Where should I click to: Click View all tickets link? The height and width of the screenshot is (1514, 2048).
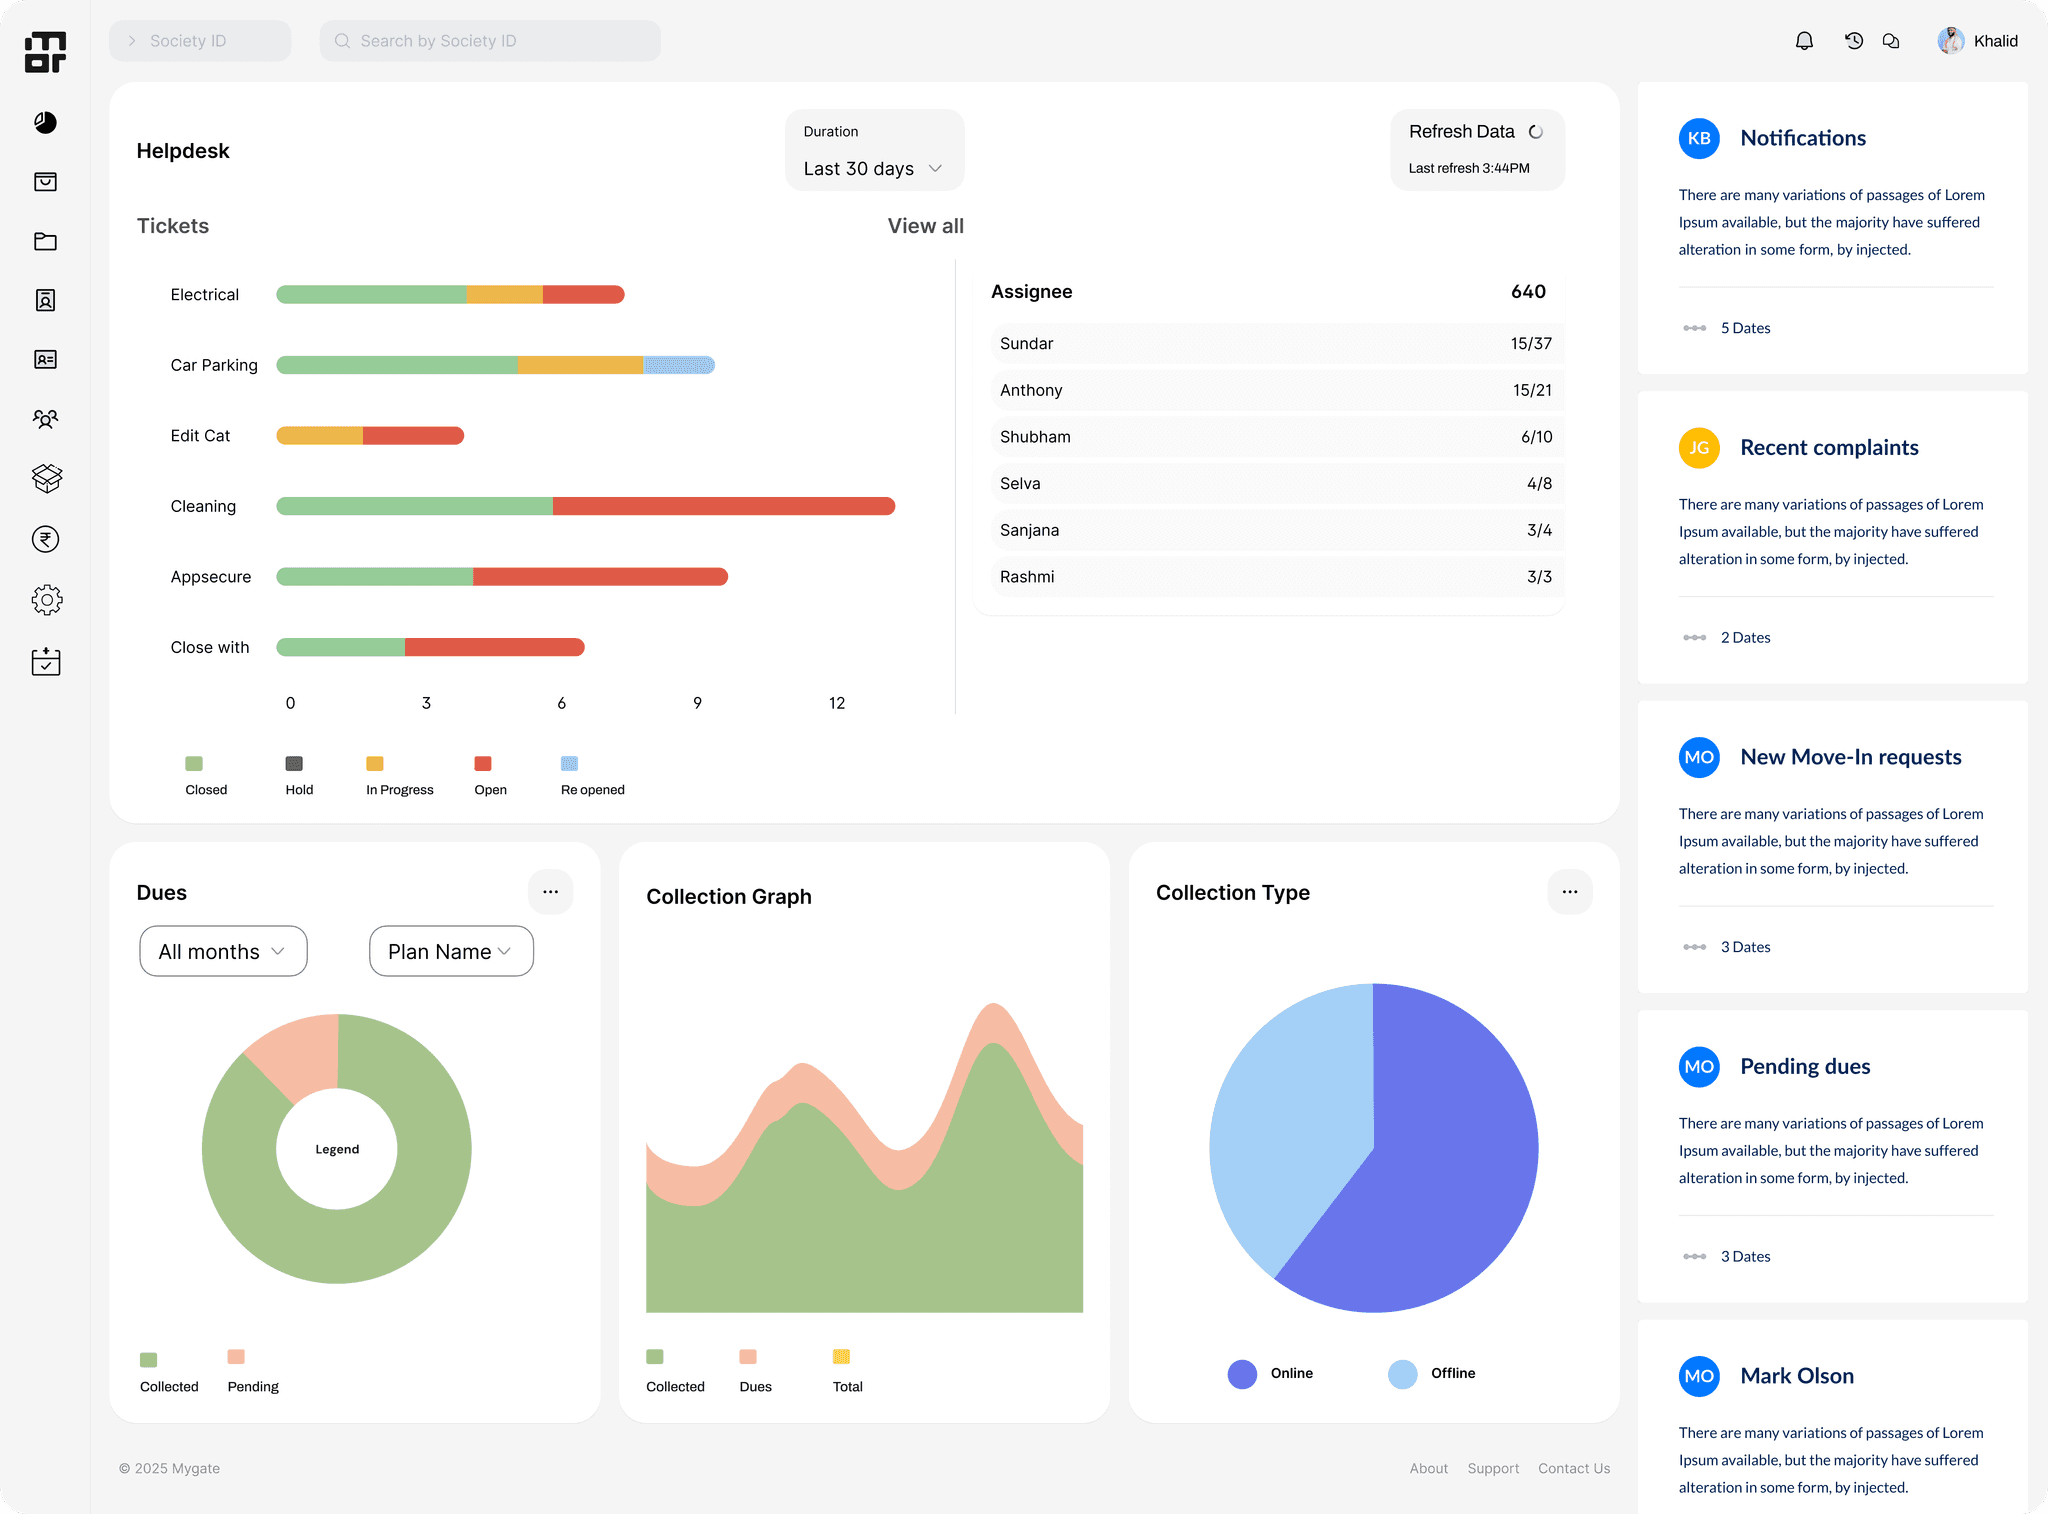pos(925,226)
